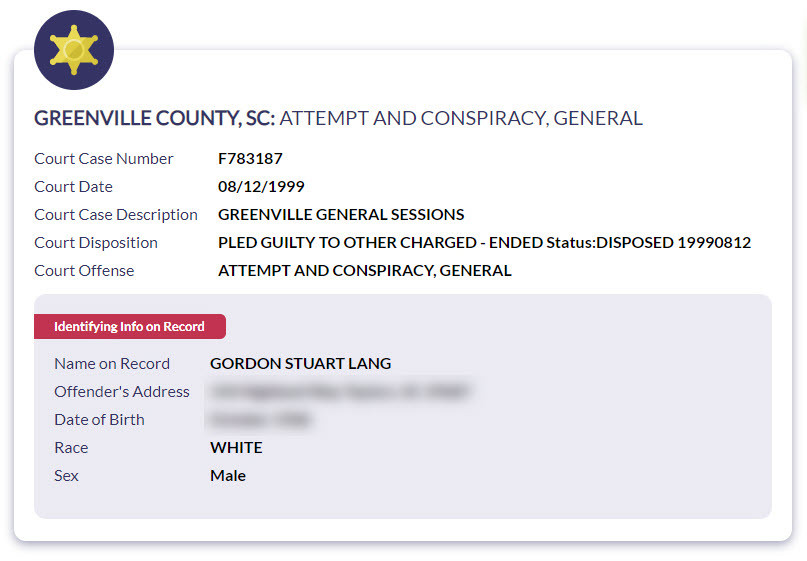Viewport: 807px width, 561px height.
Task: Click the Name on Record label
Action: coord(112,363)
